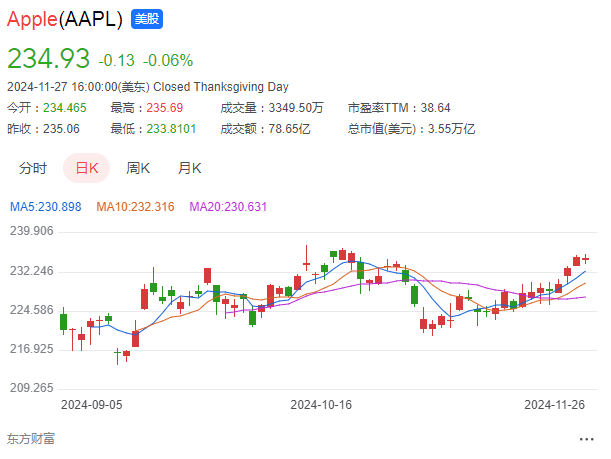Click the 成交额 value 78.65亿

(289, 129)
